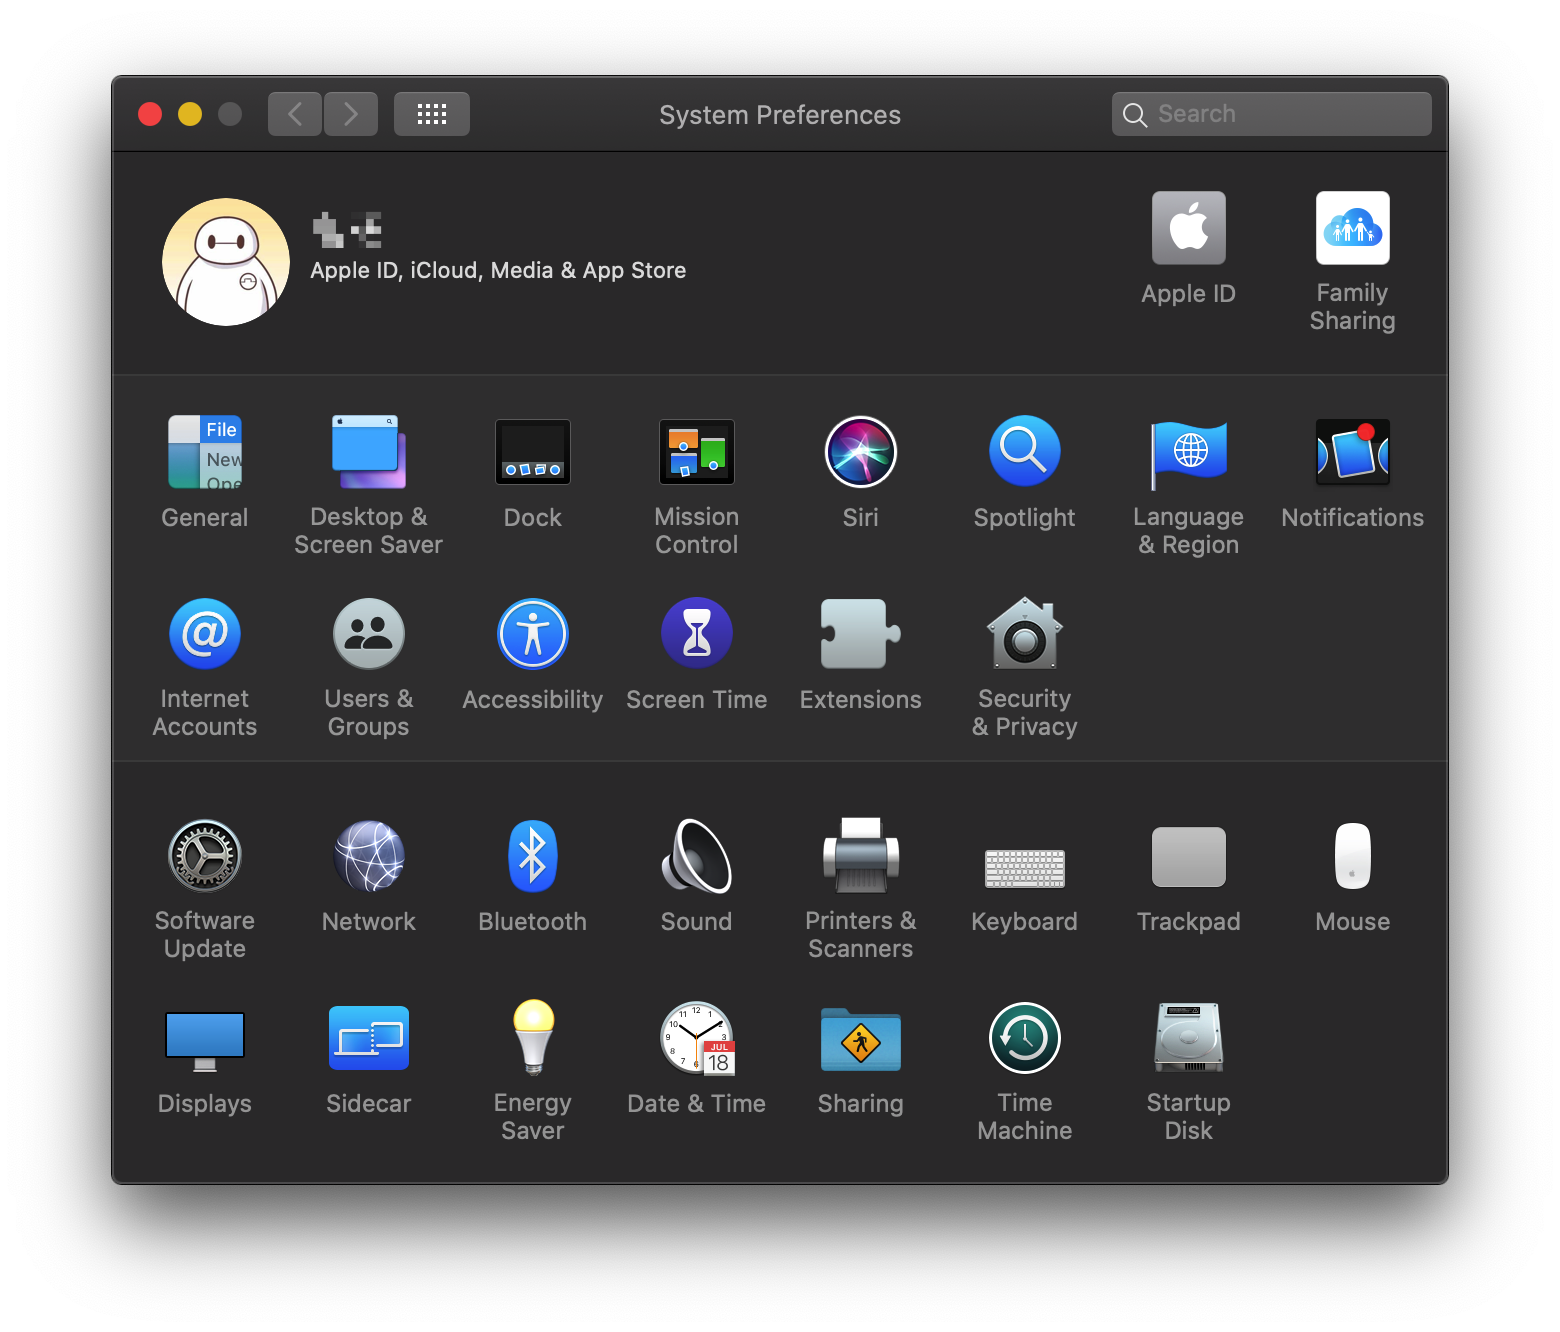Open Keyboard preferences
Viewport: 1560px width, 1332px height.
(1025, 869)
